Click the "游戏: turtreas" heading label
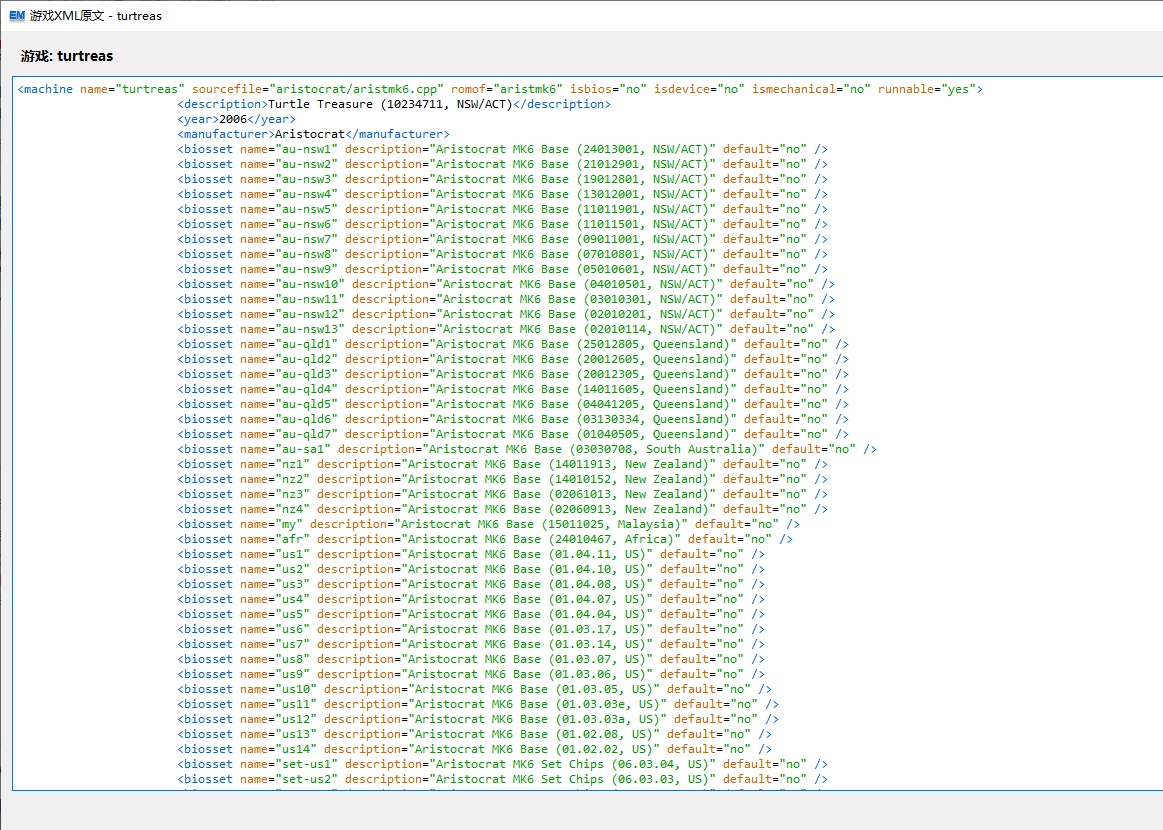Screen dimensions: 1163x830 pyautogui.click(x=67, y=56)
